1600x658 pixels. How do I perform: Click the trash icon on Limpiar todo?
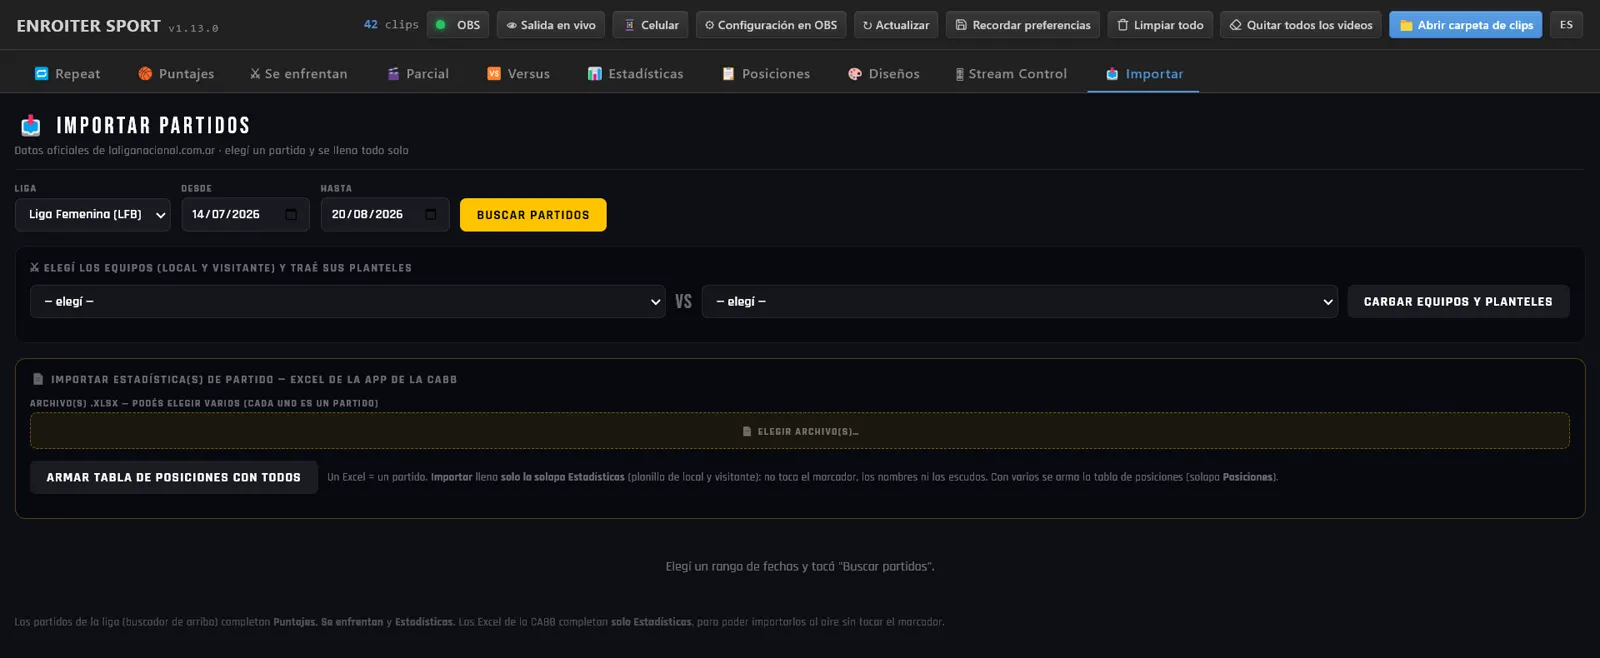1123,25
